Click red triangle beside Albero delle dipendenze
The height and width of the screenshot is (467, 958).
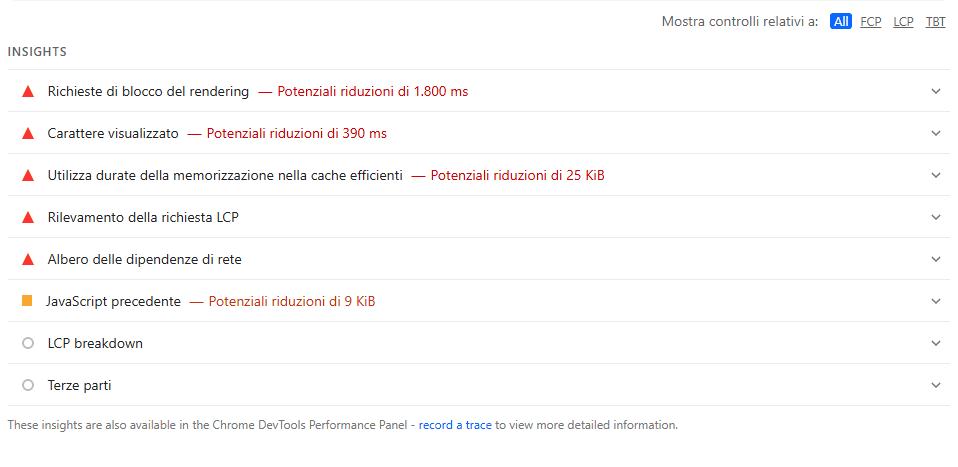coord(28,259)
